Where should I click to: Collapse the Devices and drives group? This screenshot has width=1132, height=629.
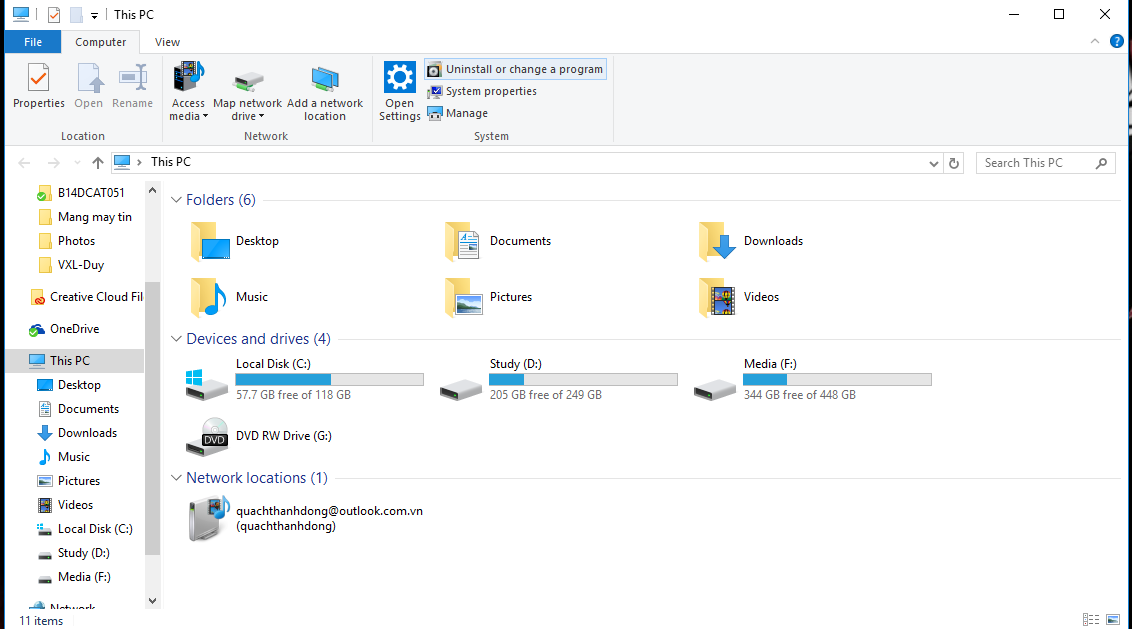[176, 339]
